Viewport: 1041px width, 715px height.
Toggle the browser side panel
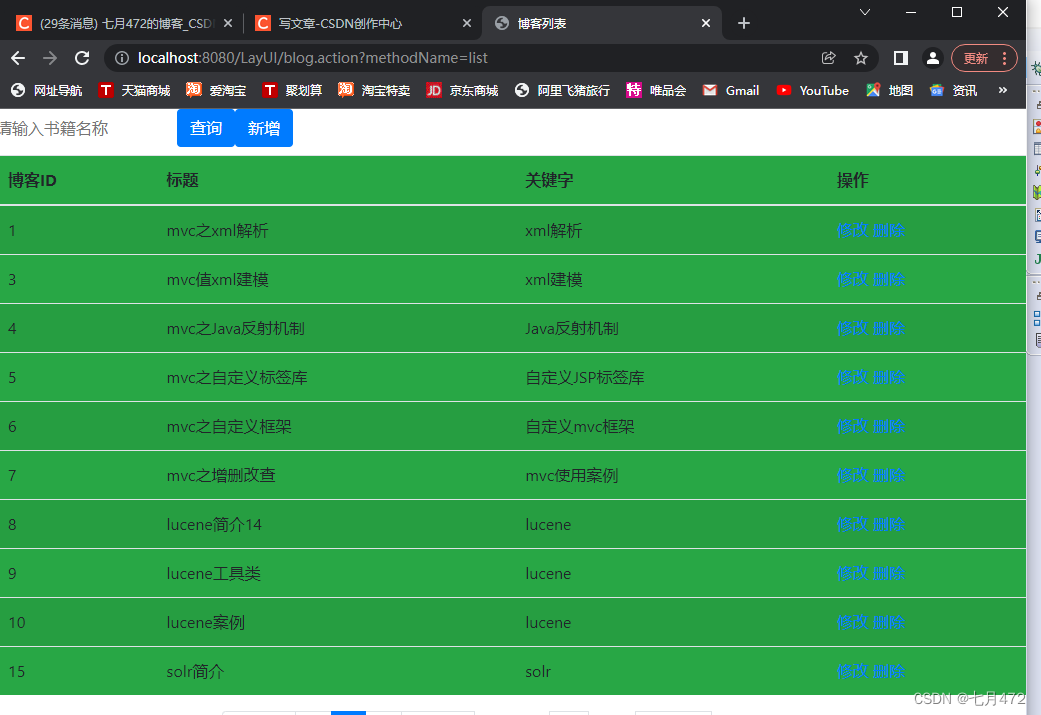tap(901, 58)
